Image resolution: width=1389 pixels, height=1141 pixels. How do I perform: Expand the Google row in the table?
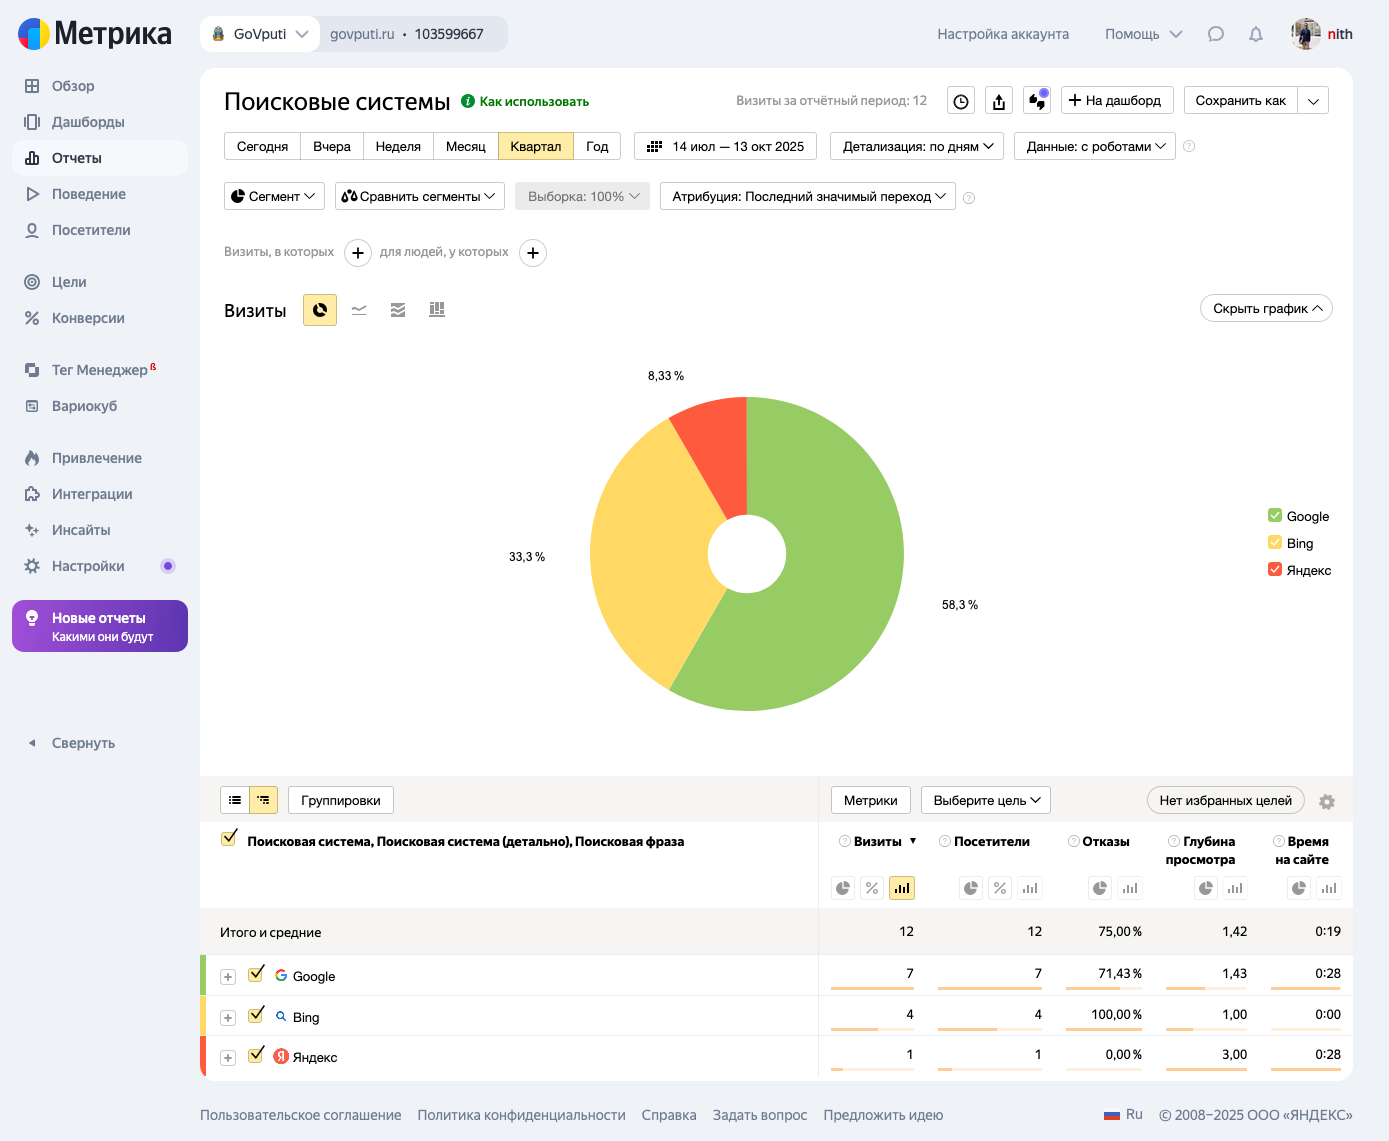[x=228, y=977]
